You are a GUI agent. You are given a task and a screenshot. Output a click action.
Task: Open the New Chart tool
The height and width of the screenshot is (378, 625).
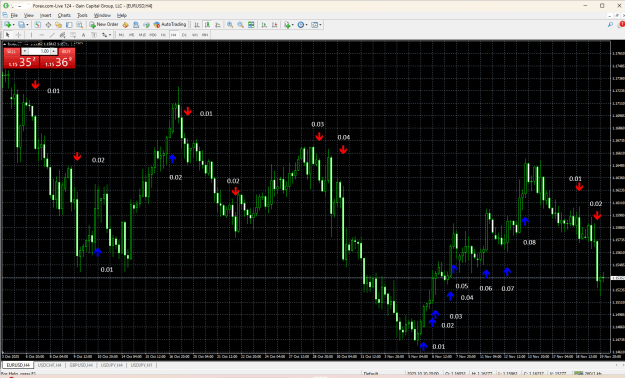8,25
